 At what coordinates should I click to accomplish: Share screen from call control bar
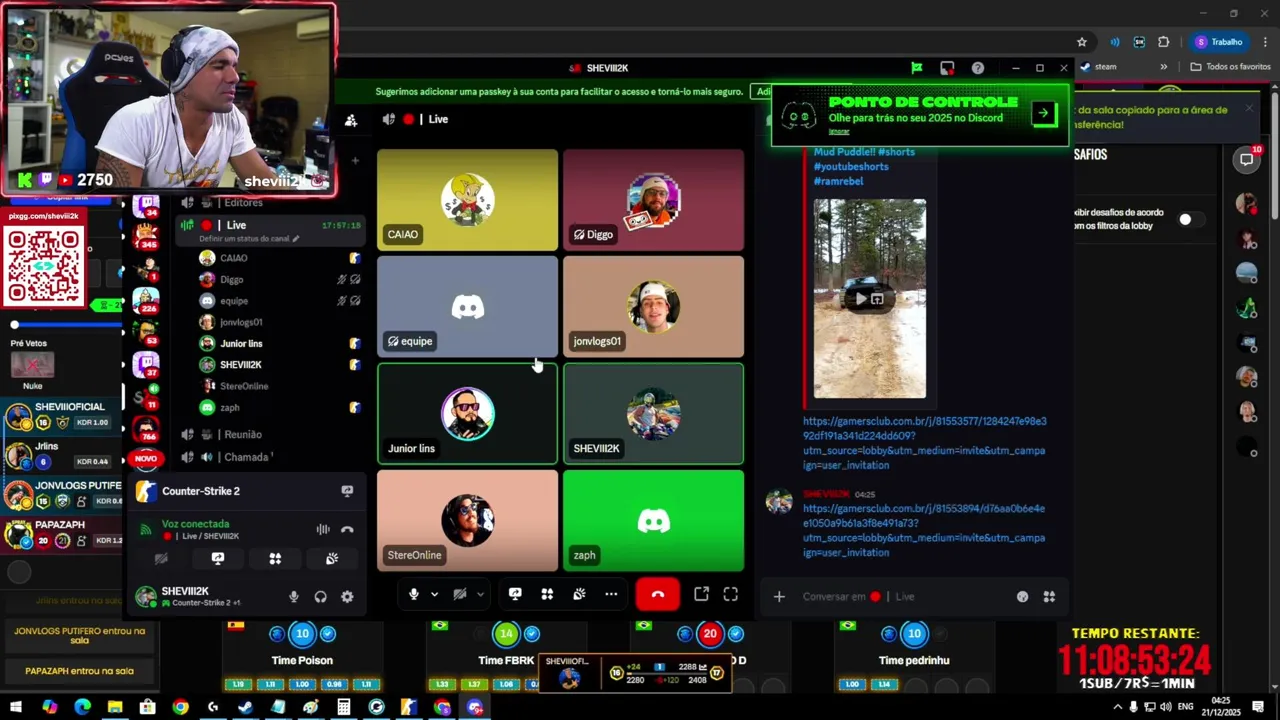[x=515, y=594]
